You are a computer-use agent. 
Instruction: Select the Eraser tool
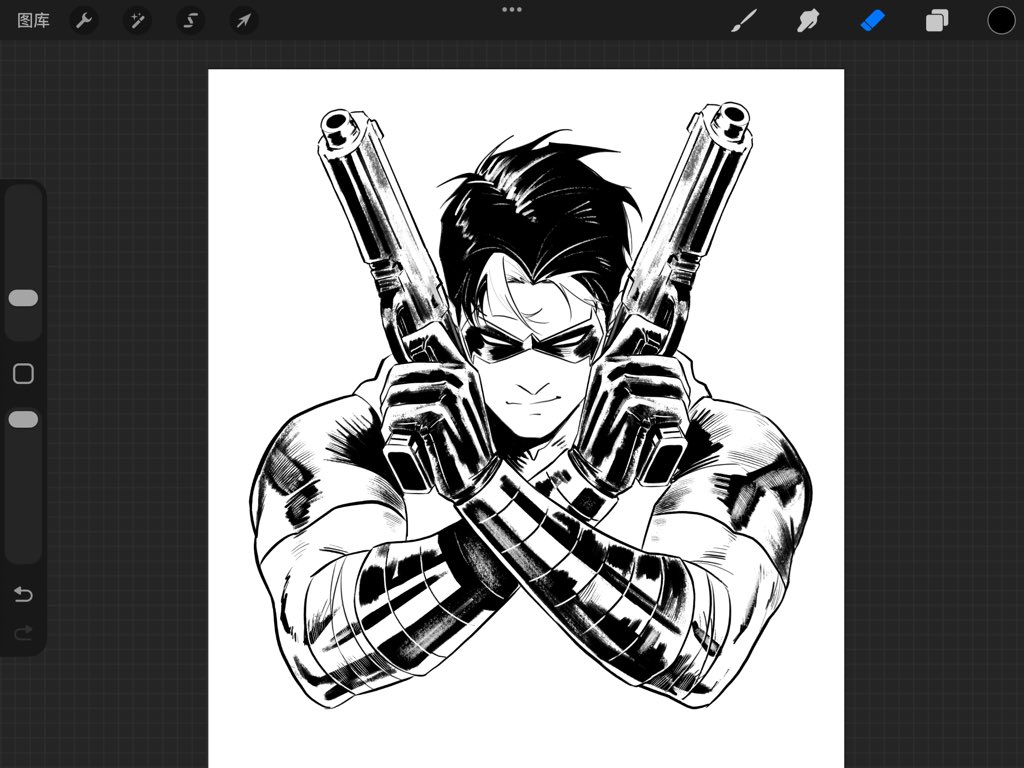pos(872,21)
